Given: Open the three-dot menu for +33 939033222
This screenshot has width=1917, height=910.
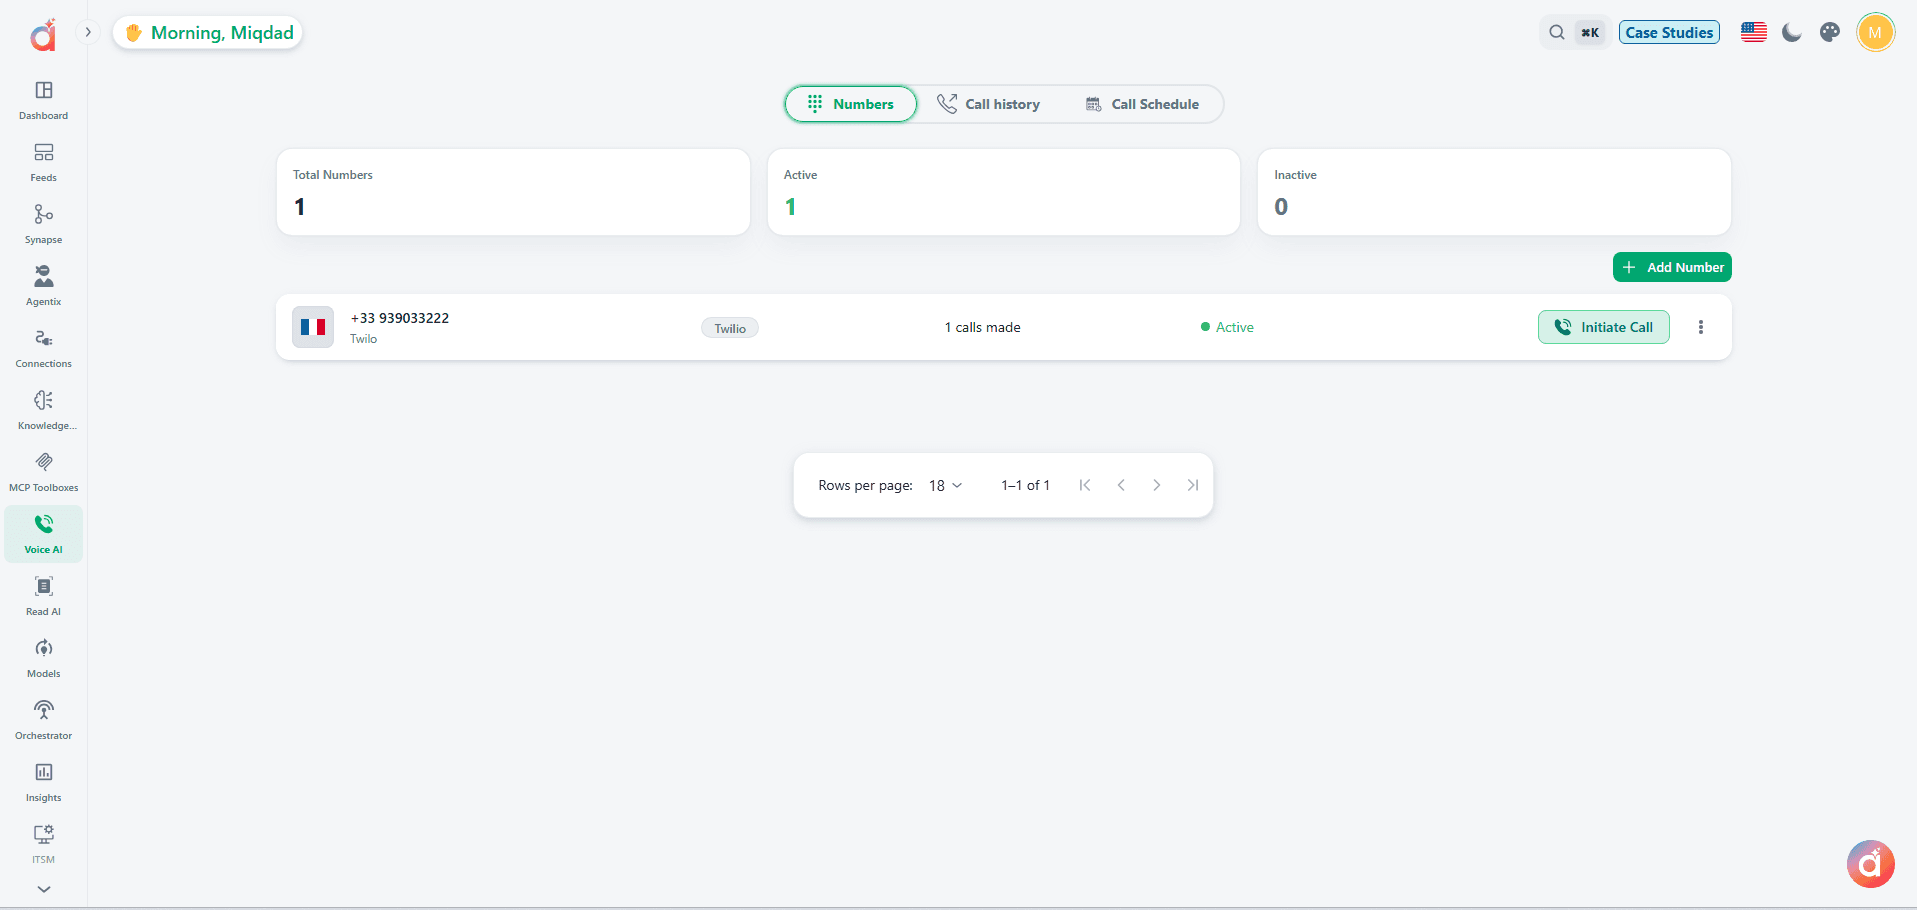Looking at the screenshot, I should 1701,327.
